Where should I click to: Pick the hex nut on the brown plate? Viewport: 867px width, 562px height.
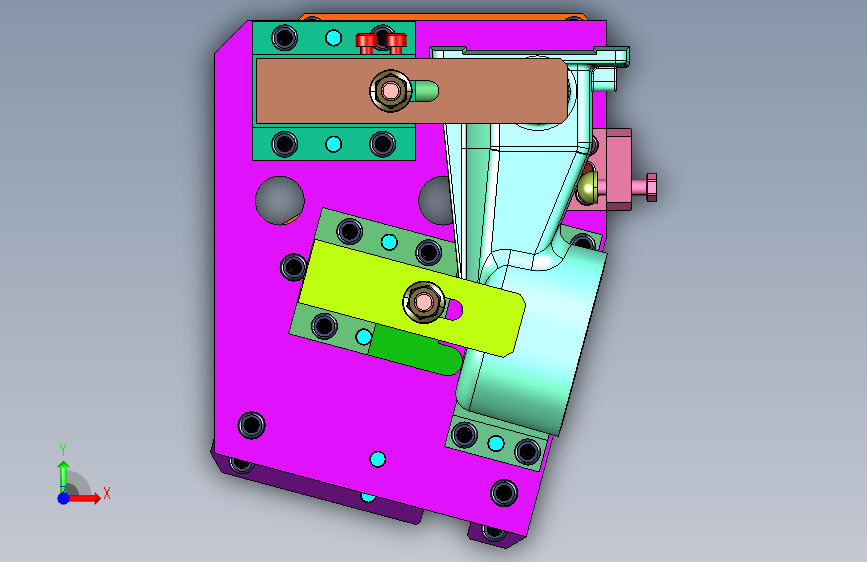pos(391,91)
